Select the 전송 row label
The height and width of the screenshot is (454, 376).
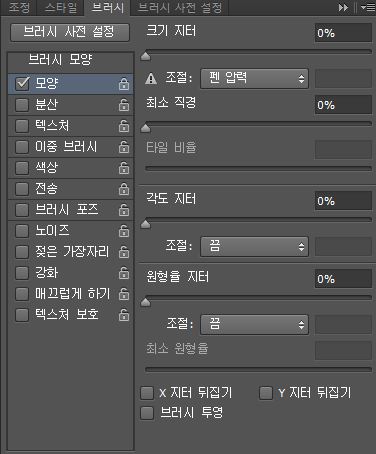tap(47, 189)
